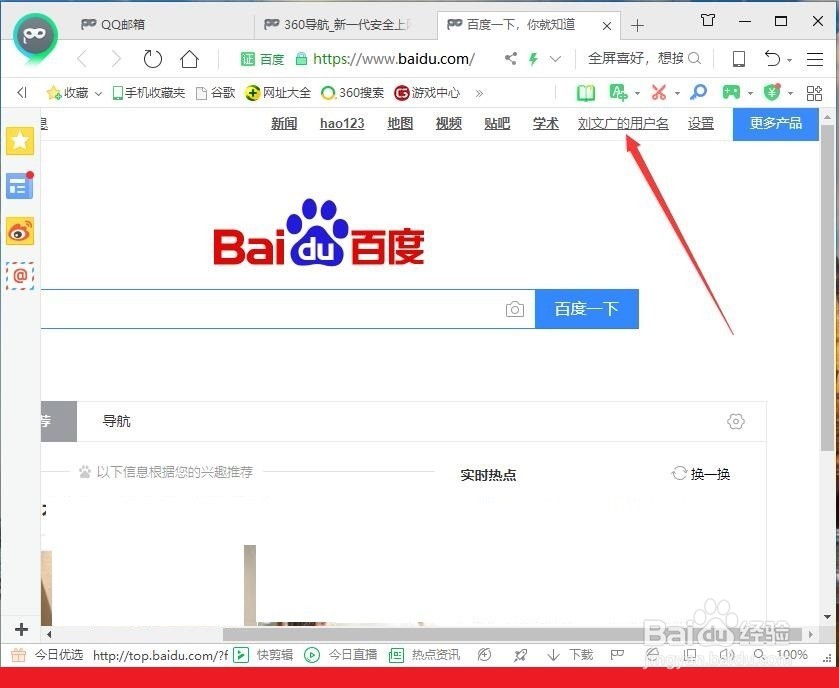This screenshot has height=688, width=839.
Task: Open the mobile device icon in toolbar
Action: click(739, 59)
